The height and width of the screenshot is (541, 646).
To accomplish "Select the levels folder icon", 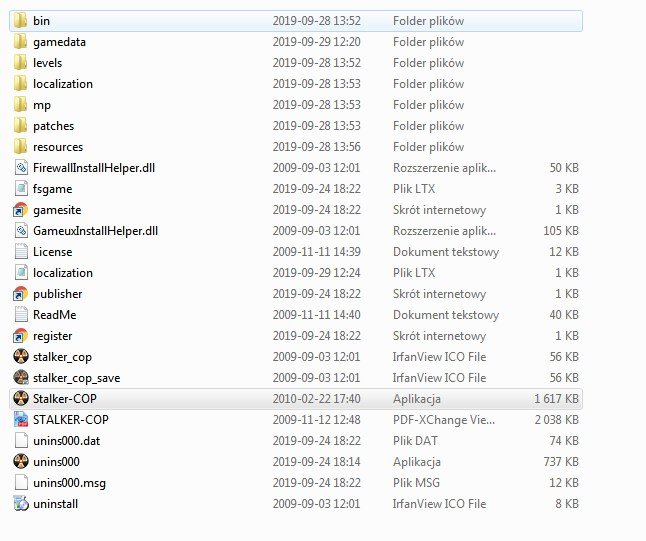I will click(x=21, y=63).
